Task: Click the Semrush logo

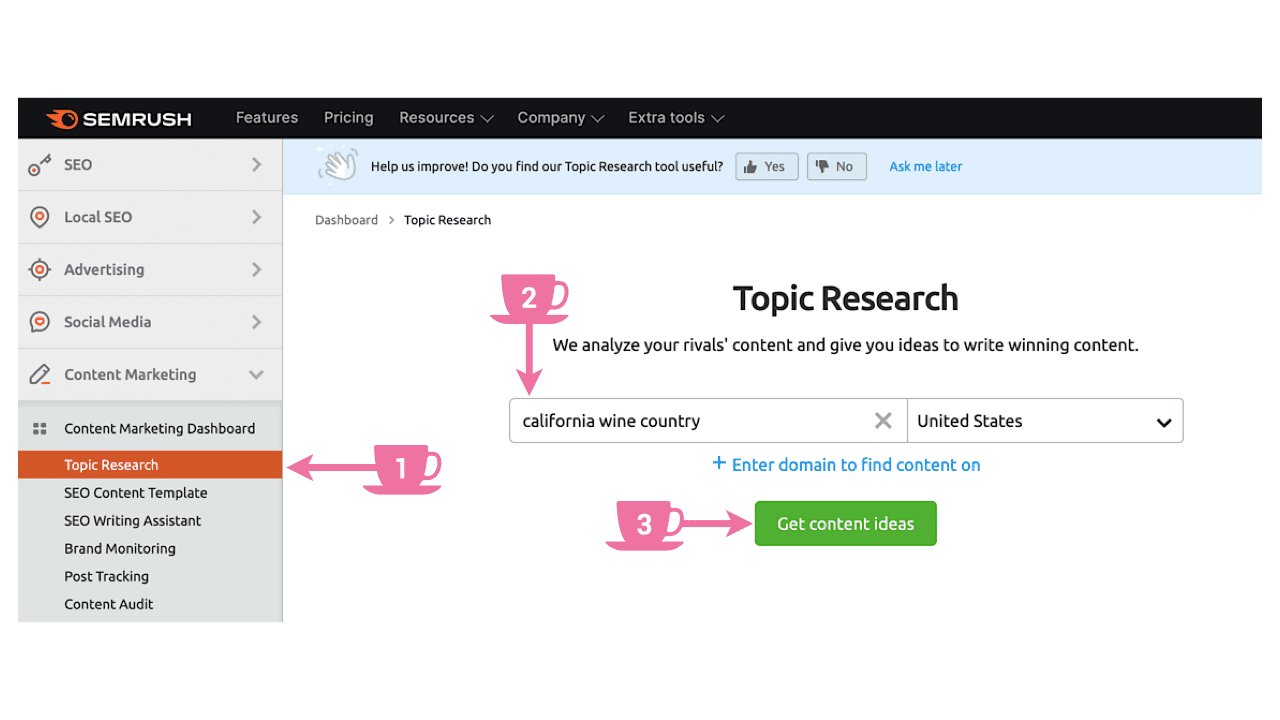Action: click(118, 118)
